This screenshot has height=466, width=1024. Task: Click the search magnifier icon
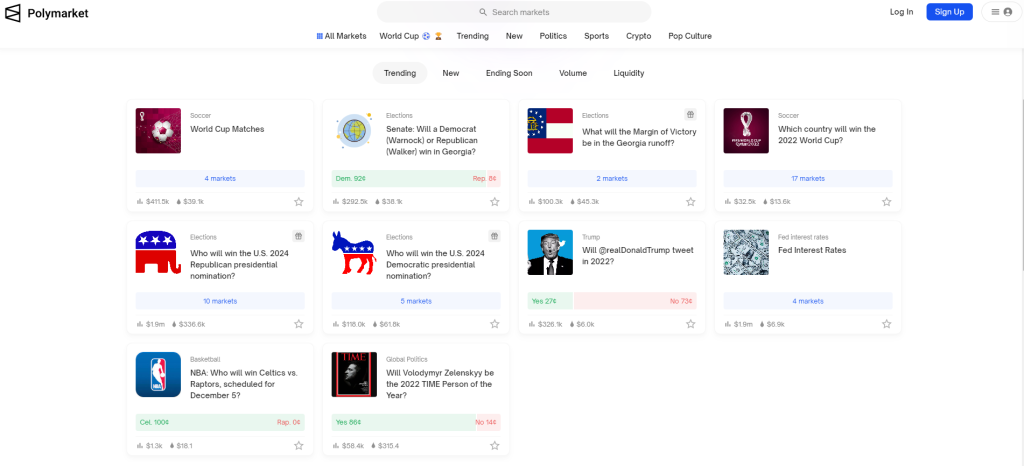tap(483, 12)
